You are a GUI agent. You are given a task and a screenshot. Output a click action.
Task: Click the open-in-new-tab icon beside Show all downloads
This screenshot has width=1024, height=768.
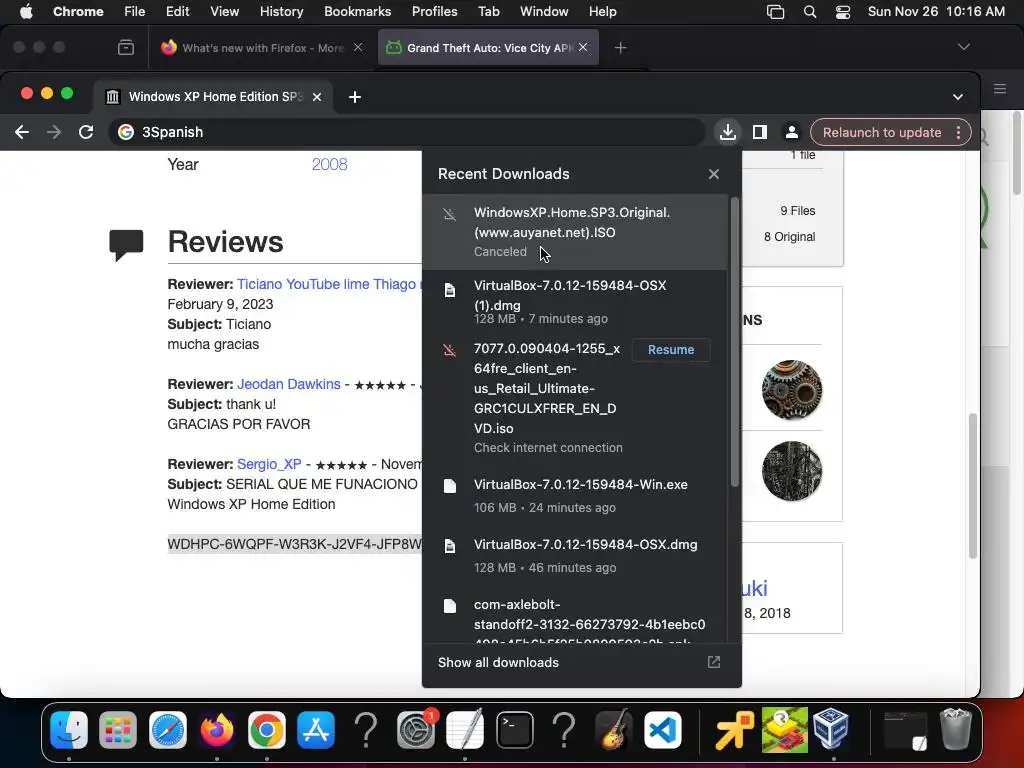pos(714,663)
